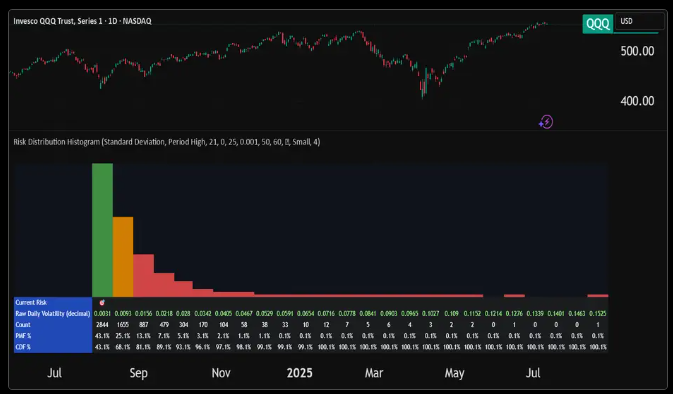Select volatility value 0.109
This screenshot has height=394, width=673.
pos(452,314)
